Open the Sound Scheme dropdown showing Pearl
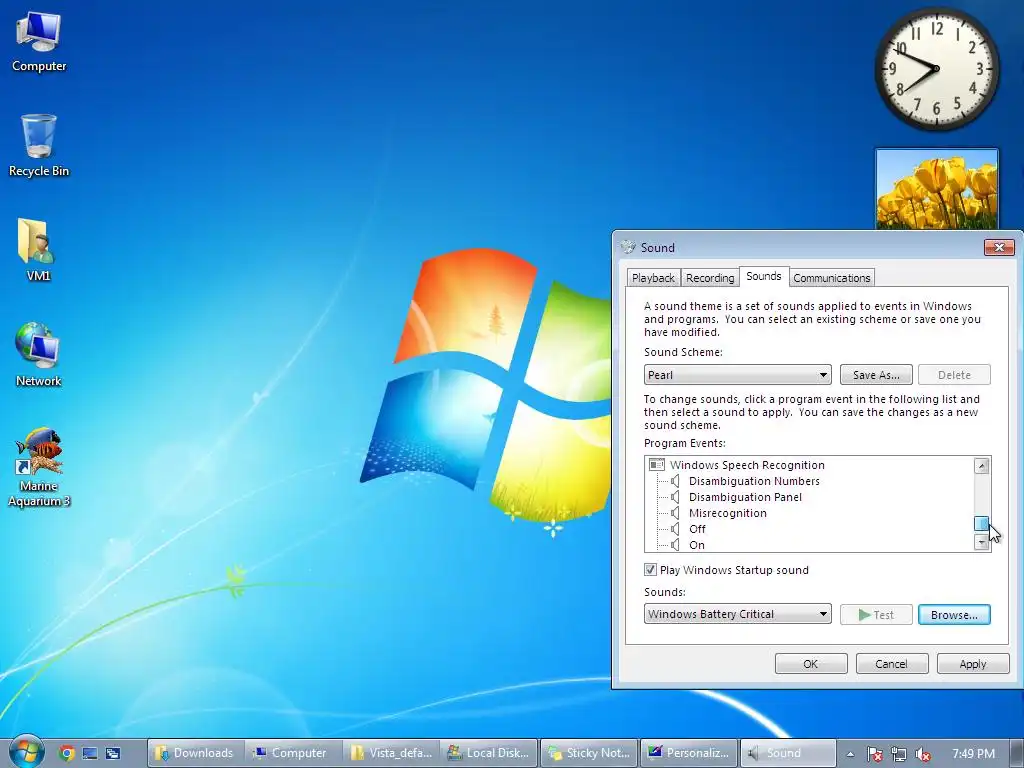 pos(737,375)
